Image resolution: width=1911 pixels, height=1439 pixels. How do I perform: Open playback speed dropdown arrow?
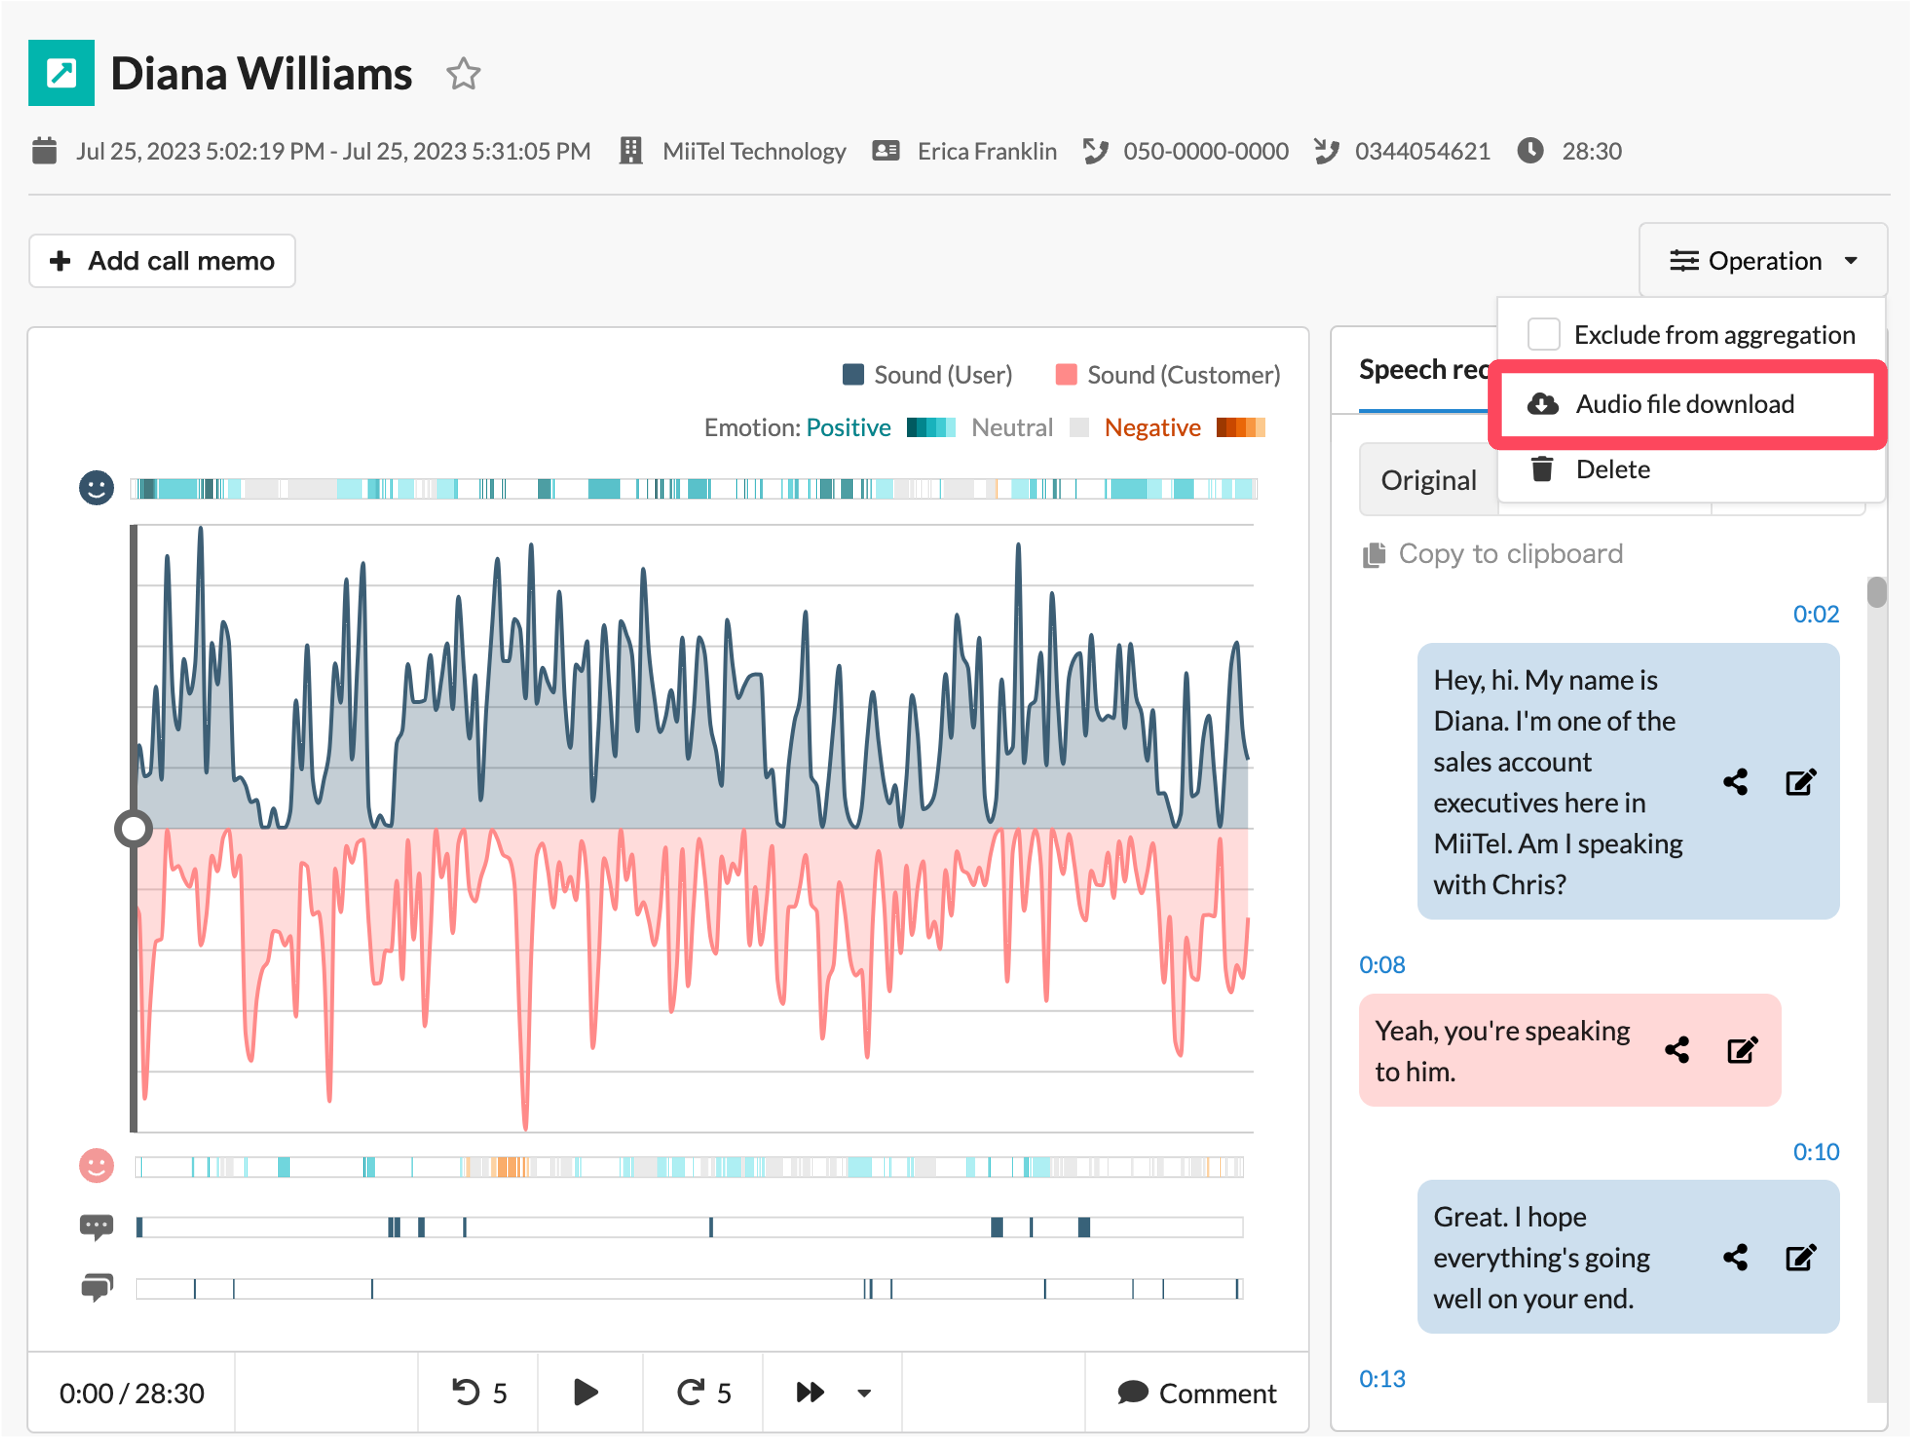coord(865,1393)
